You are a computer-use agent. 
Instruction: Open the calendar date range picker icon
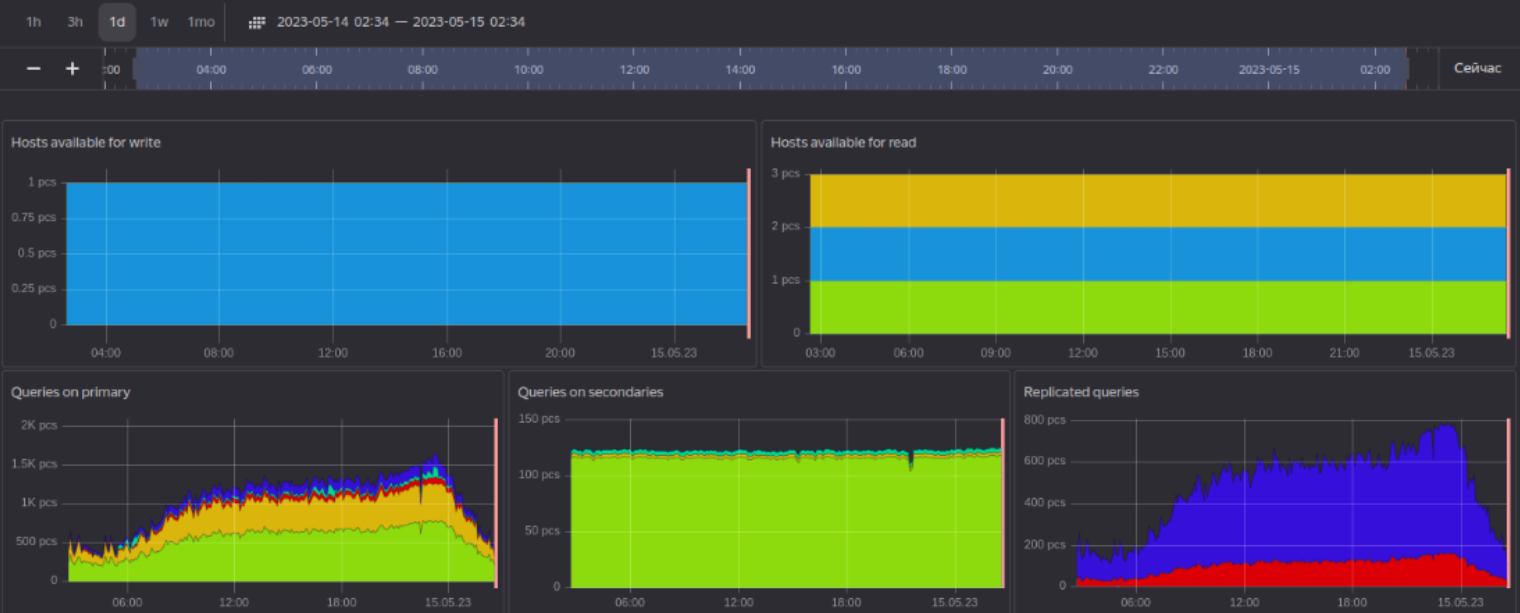[x=257, y=22]
